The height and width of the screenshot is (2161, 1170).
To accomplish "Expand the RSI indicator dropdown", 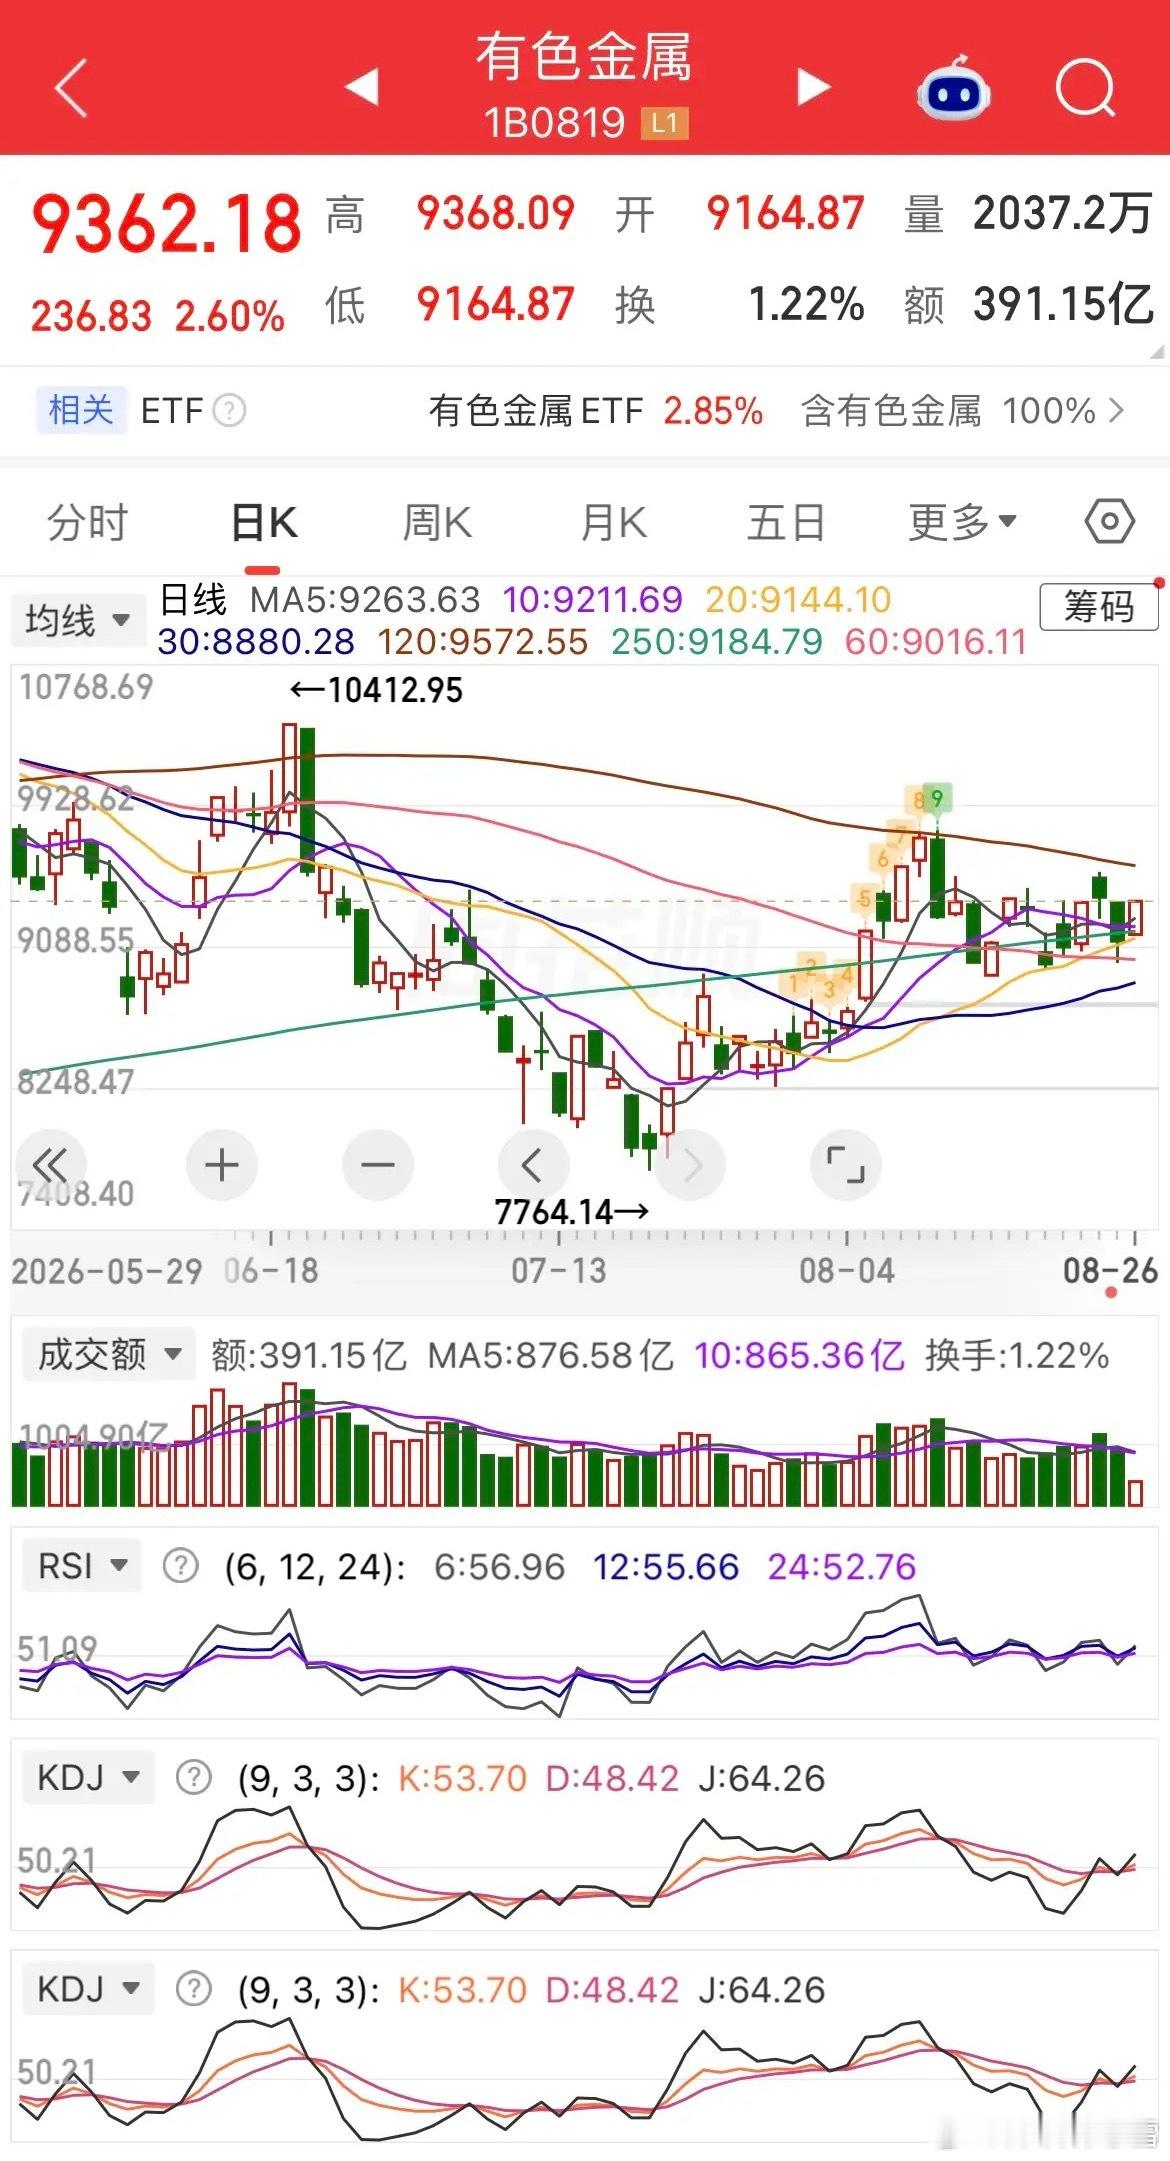I will point(82,1566).
